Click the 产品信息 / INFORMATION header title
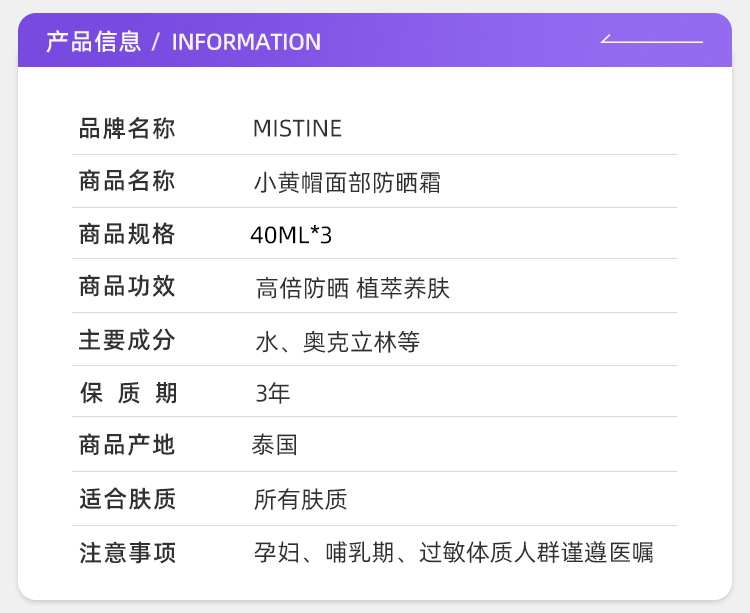Viewport: 750px width, 613px height. pyautogui.click(x=183, y=42)
